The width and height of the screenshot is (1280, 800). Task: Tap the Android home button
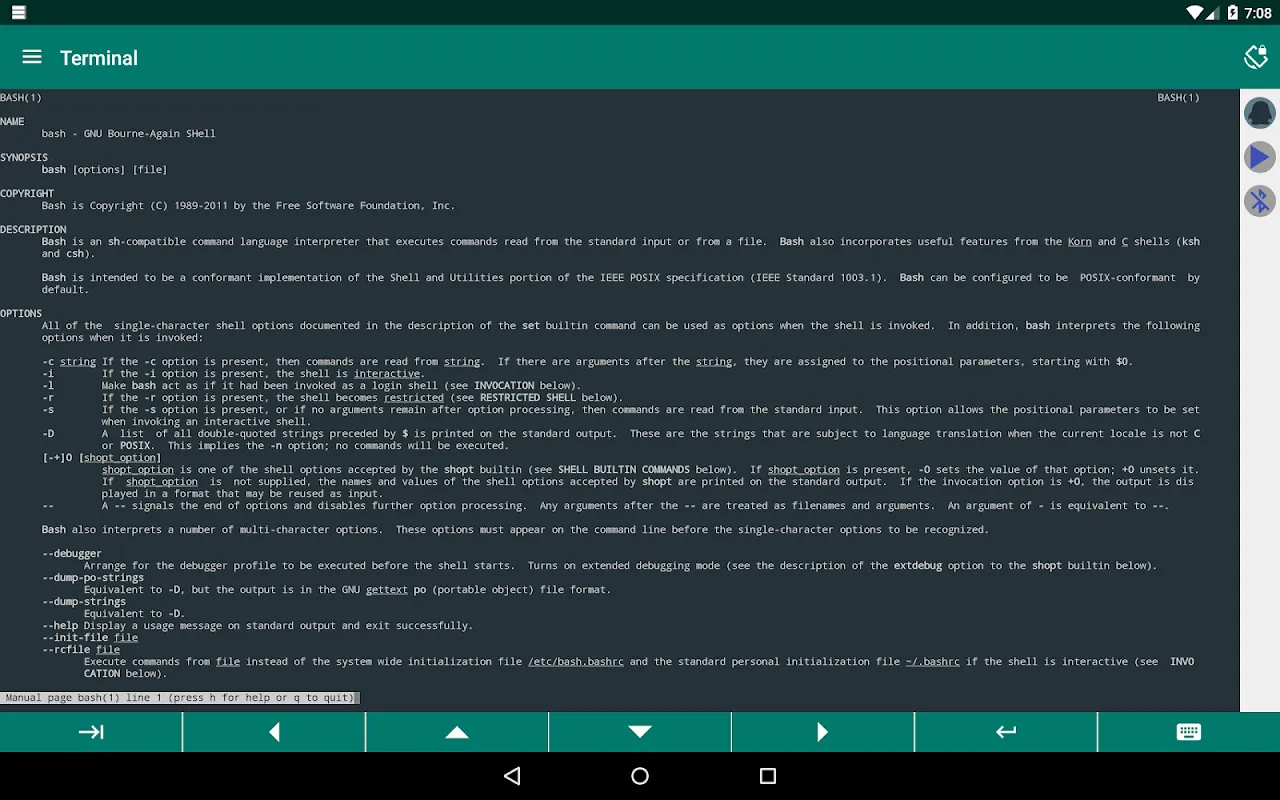point(640,776)
